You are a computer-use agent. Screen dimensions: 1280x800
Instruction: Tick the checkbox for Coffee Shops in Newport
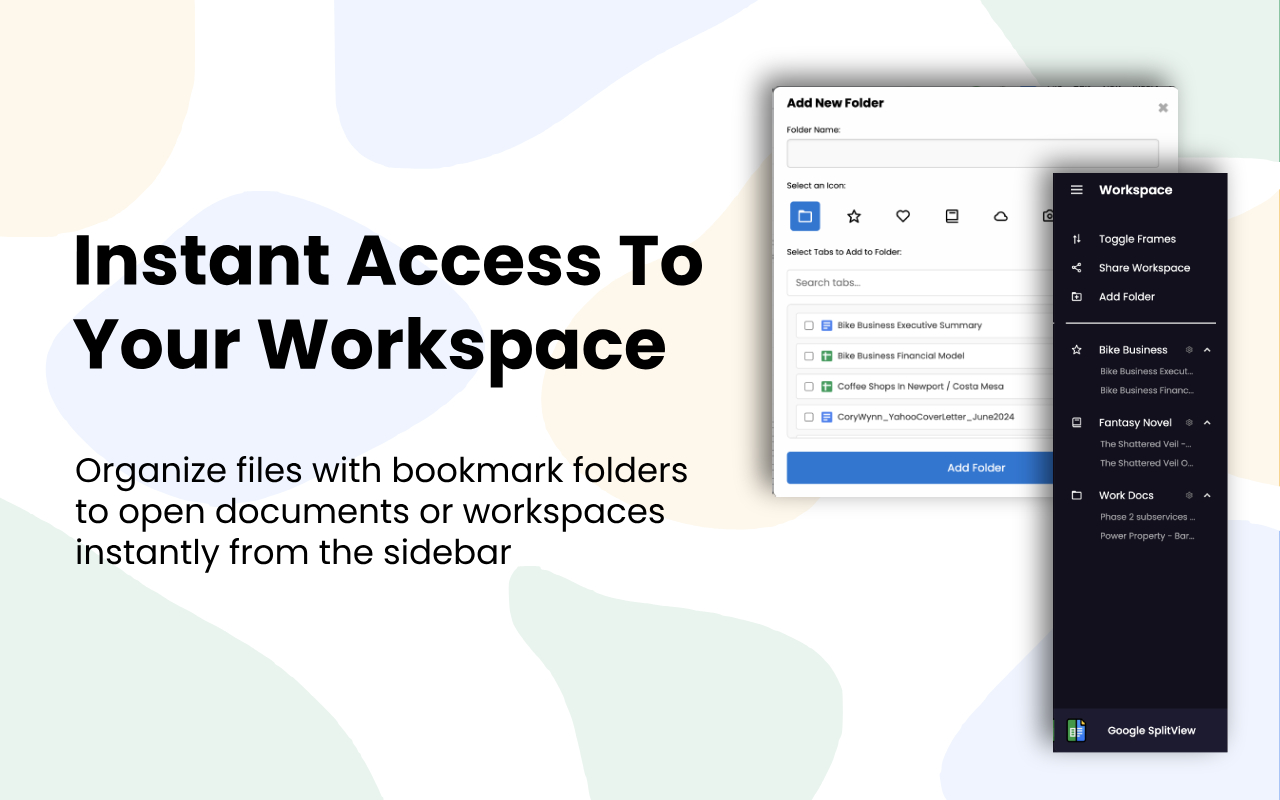pos(809,386)
